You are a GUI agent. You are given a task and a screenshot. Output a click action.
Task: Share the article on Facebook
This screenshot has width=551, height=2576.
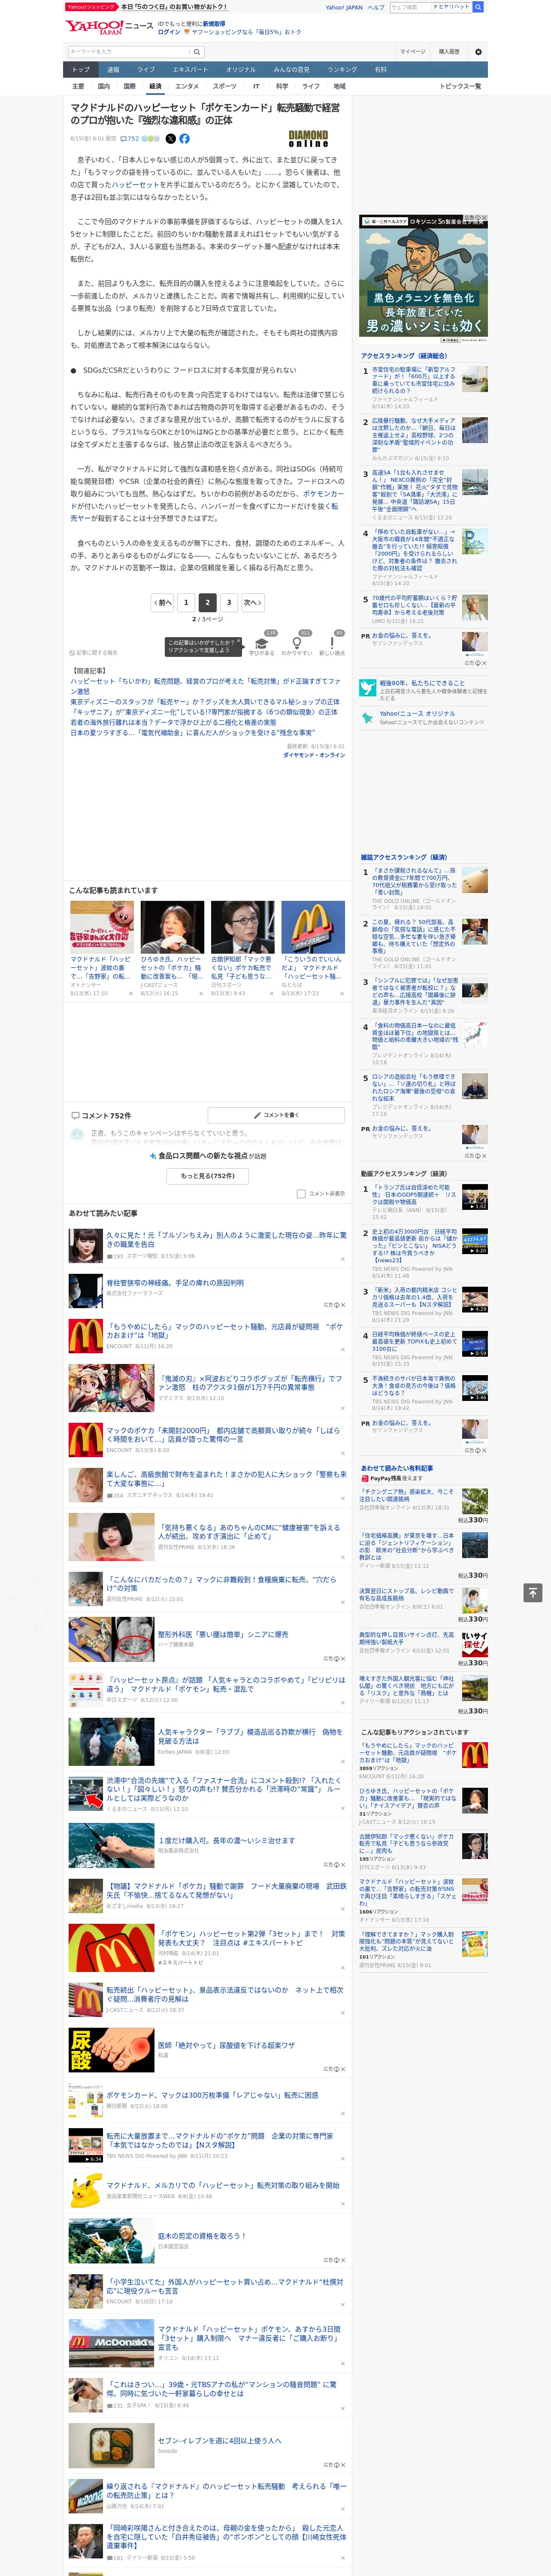(184, 139)
